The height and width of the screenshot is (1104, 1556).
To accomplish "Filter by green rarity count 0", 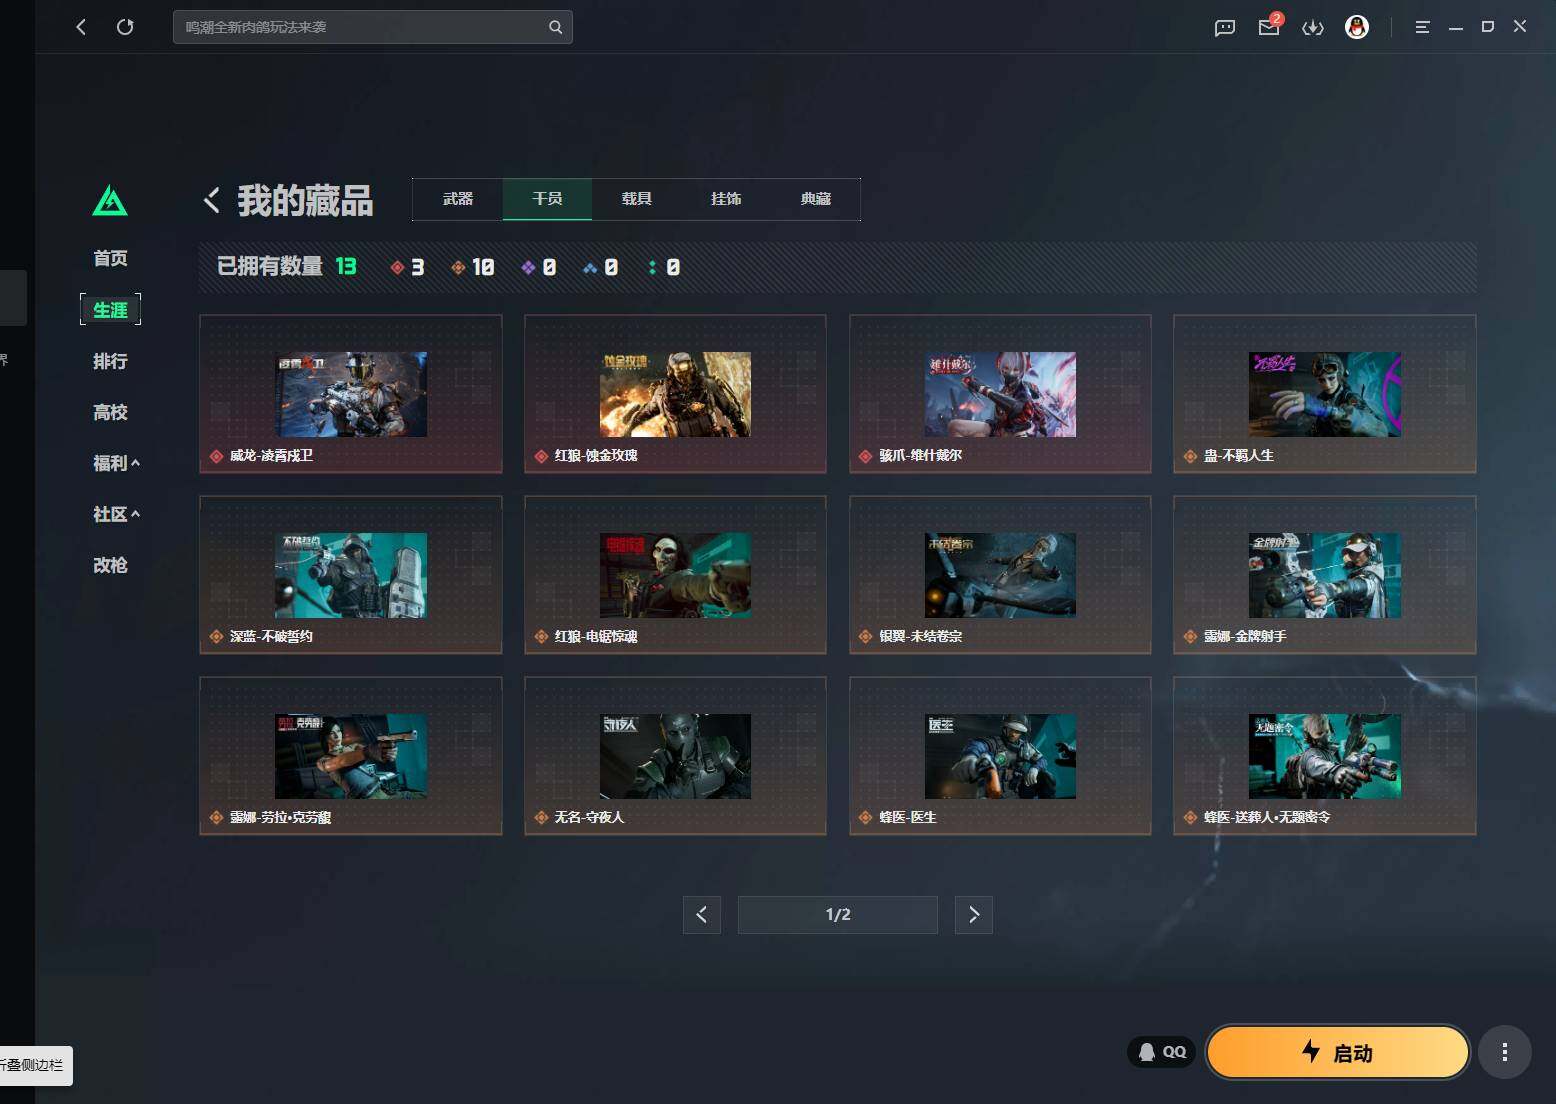I will (664, 267).
